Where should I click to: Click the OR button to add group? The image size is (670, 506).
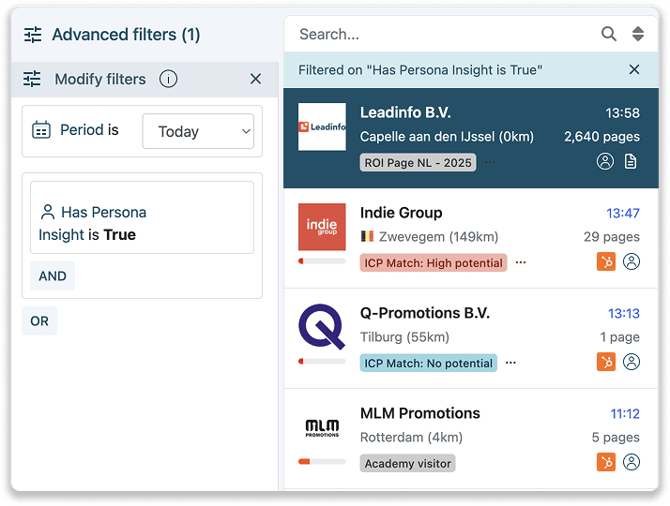tap(39, 321)
